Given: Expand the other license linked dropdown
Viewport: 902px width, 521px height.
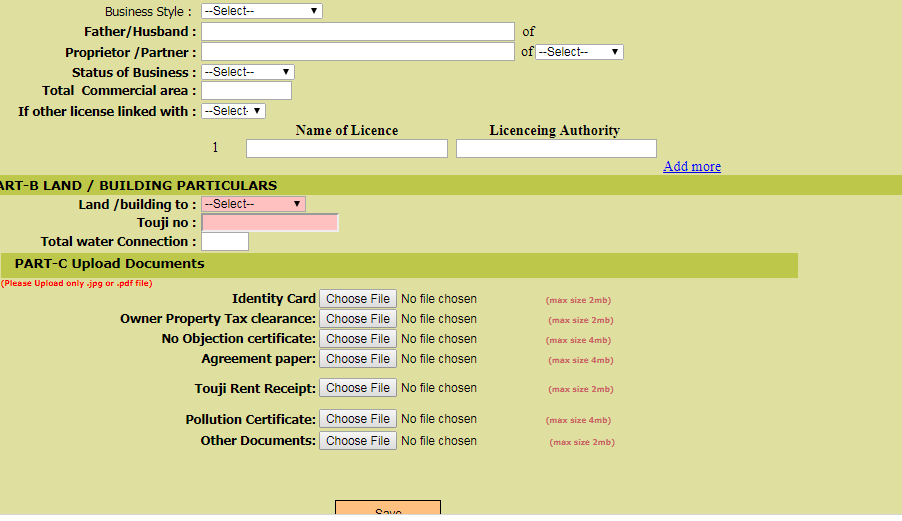Looking at the screenshot, I should [x=233, y=111].
